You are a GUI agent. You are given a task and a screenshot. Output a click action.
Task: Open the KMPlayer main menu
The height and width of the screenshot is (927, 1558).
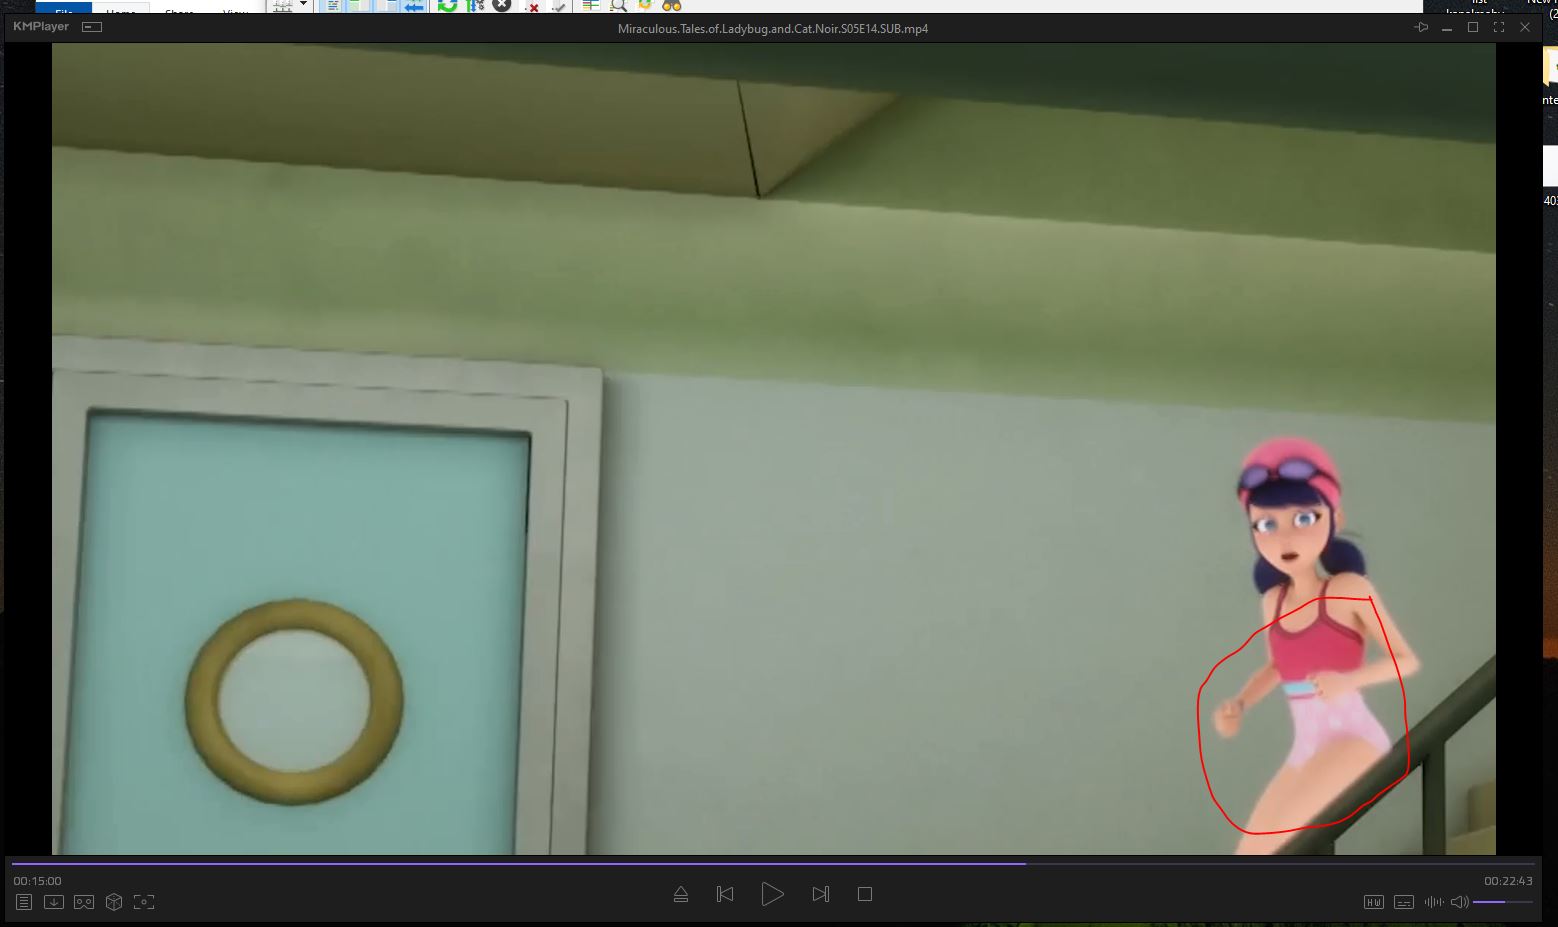pyautogui.click(x=41, y=27)
